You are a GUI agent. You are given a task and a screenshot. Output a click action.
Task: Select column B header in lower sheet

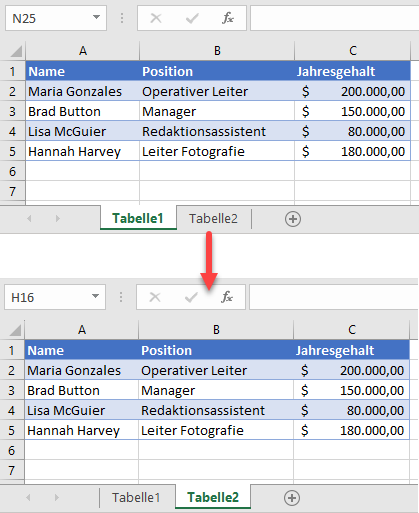click(216, 330)
